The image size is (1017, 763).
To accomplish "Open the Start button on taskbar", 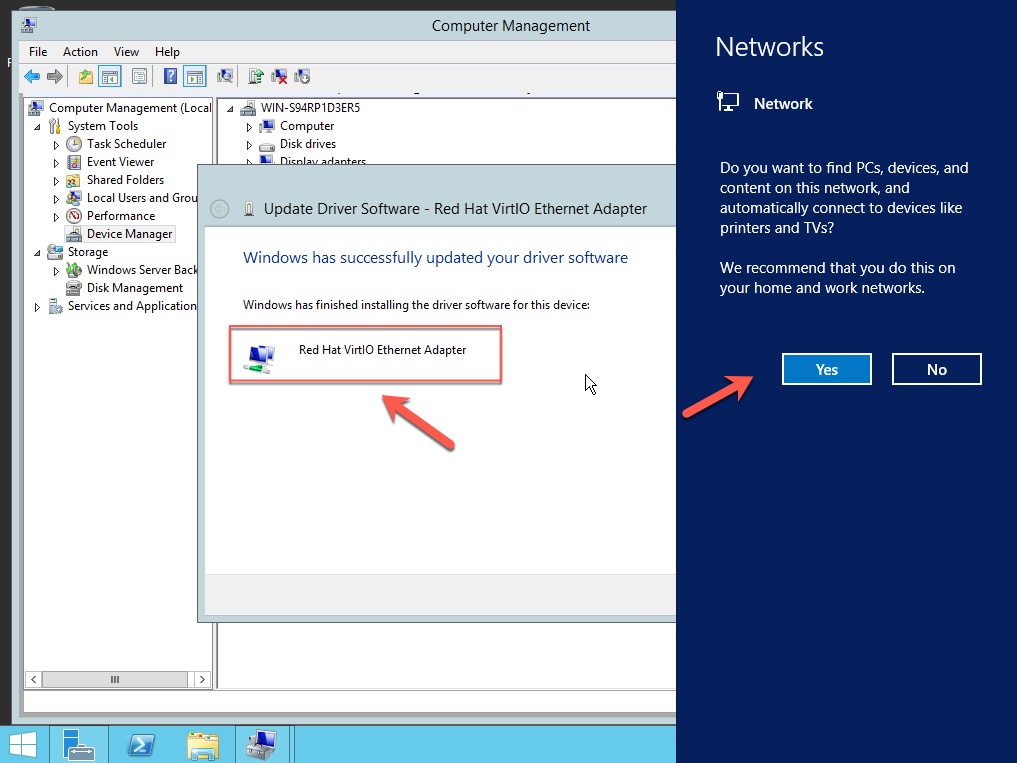I will [x=23, y=745].
